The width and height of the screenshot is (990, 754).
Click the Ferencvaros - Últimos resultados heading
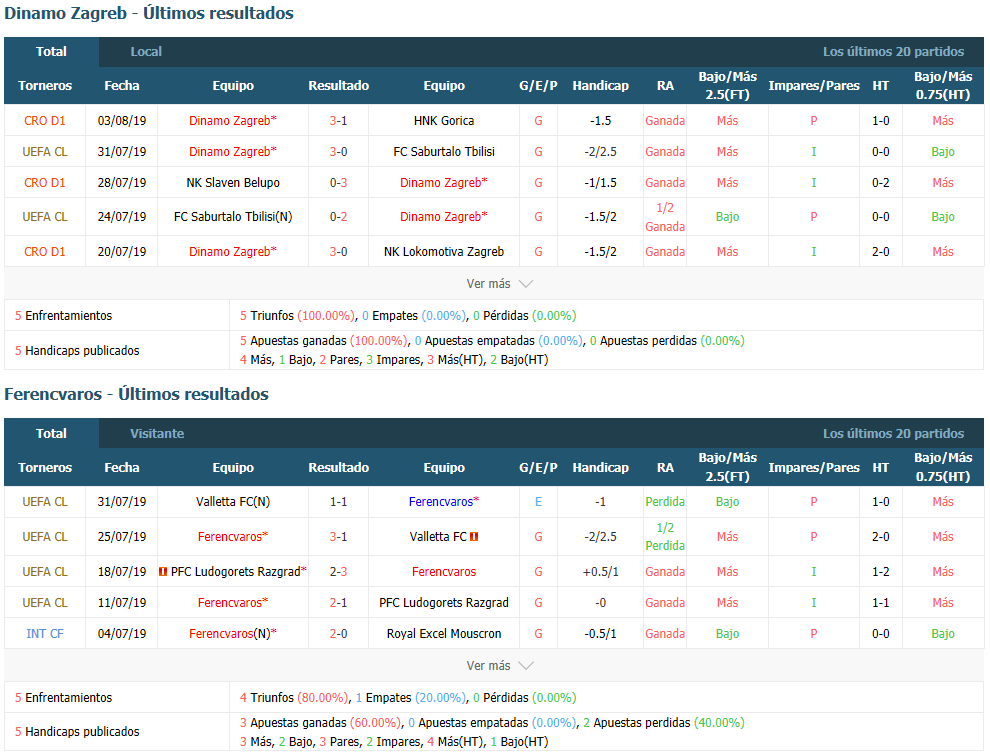click(x=136, y=394)
